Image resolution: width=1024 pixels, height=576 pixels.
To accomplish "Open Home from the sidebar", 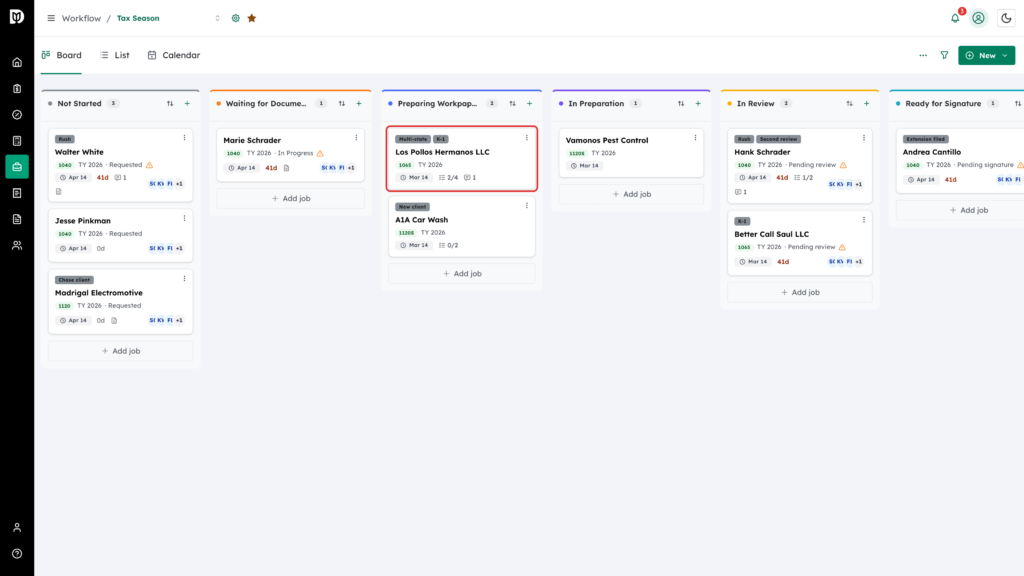I will pos(17,63).
